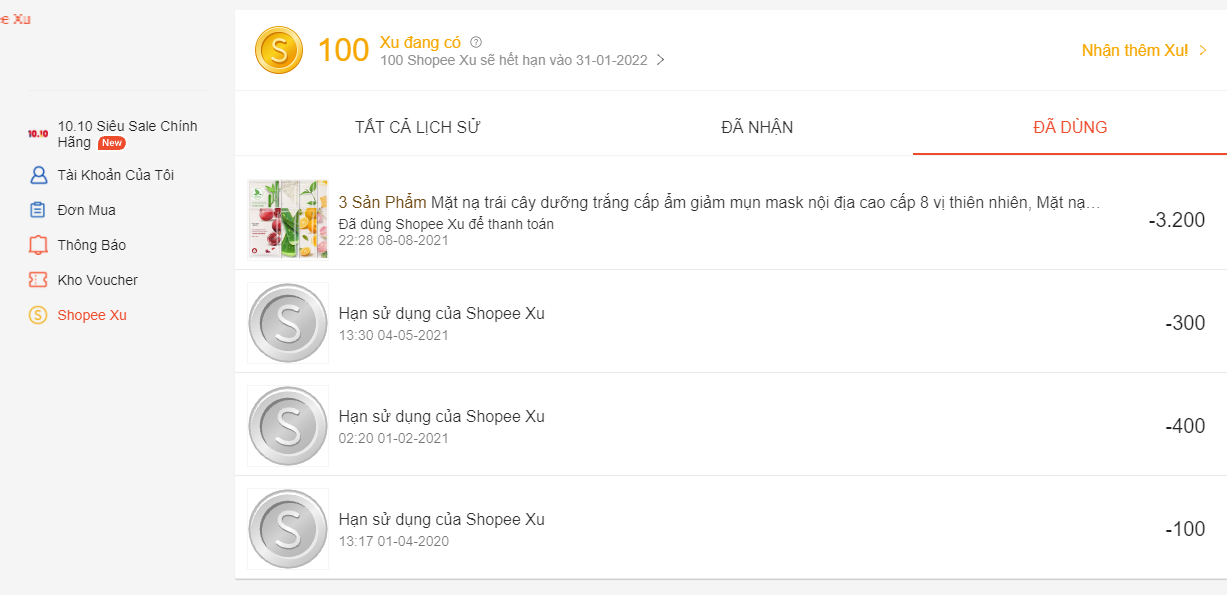Click silver coin thumbnail dated 04-05-2021
This screenshot has width=1227, height=595.
[288, 323]
